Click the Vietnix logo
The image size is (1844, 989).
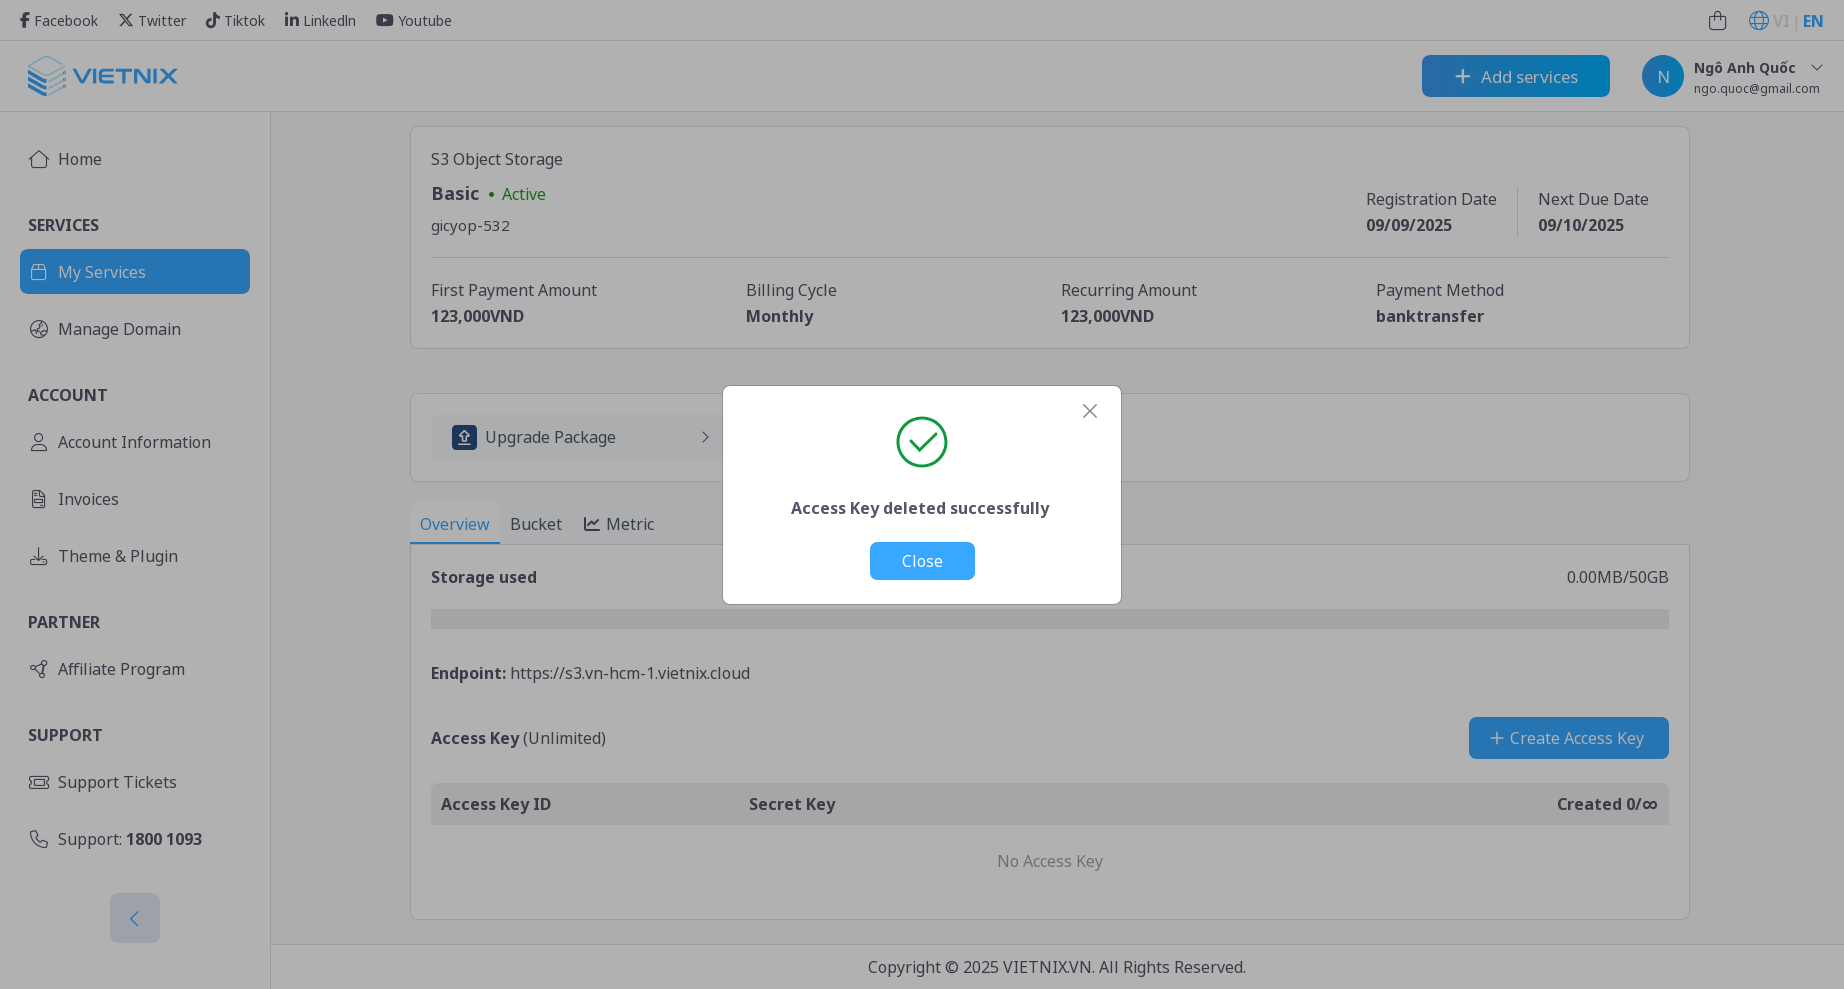click(x=102, y=76)
